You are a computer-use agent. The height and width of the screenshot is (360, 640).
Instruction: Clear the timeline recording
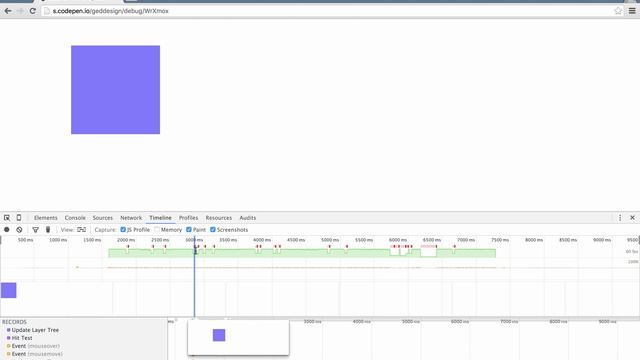[19, 230]
